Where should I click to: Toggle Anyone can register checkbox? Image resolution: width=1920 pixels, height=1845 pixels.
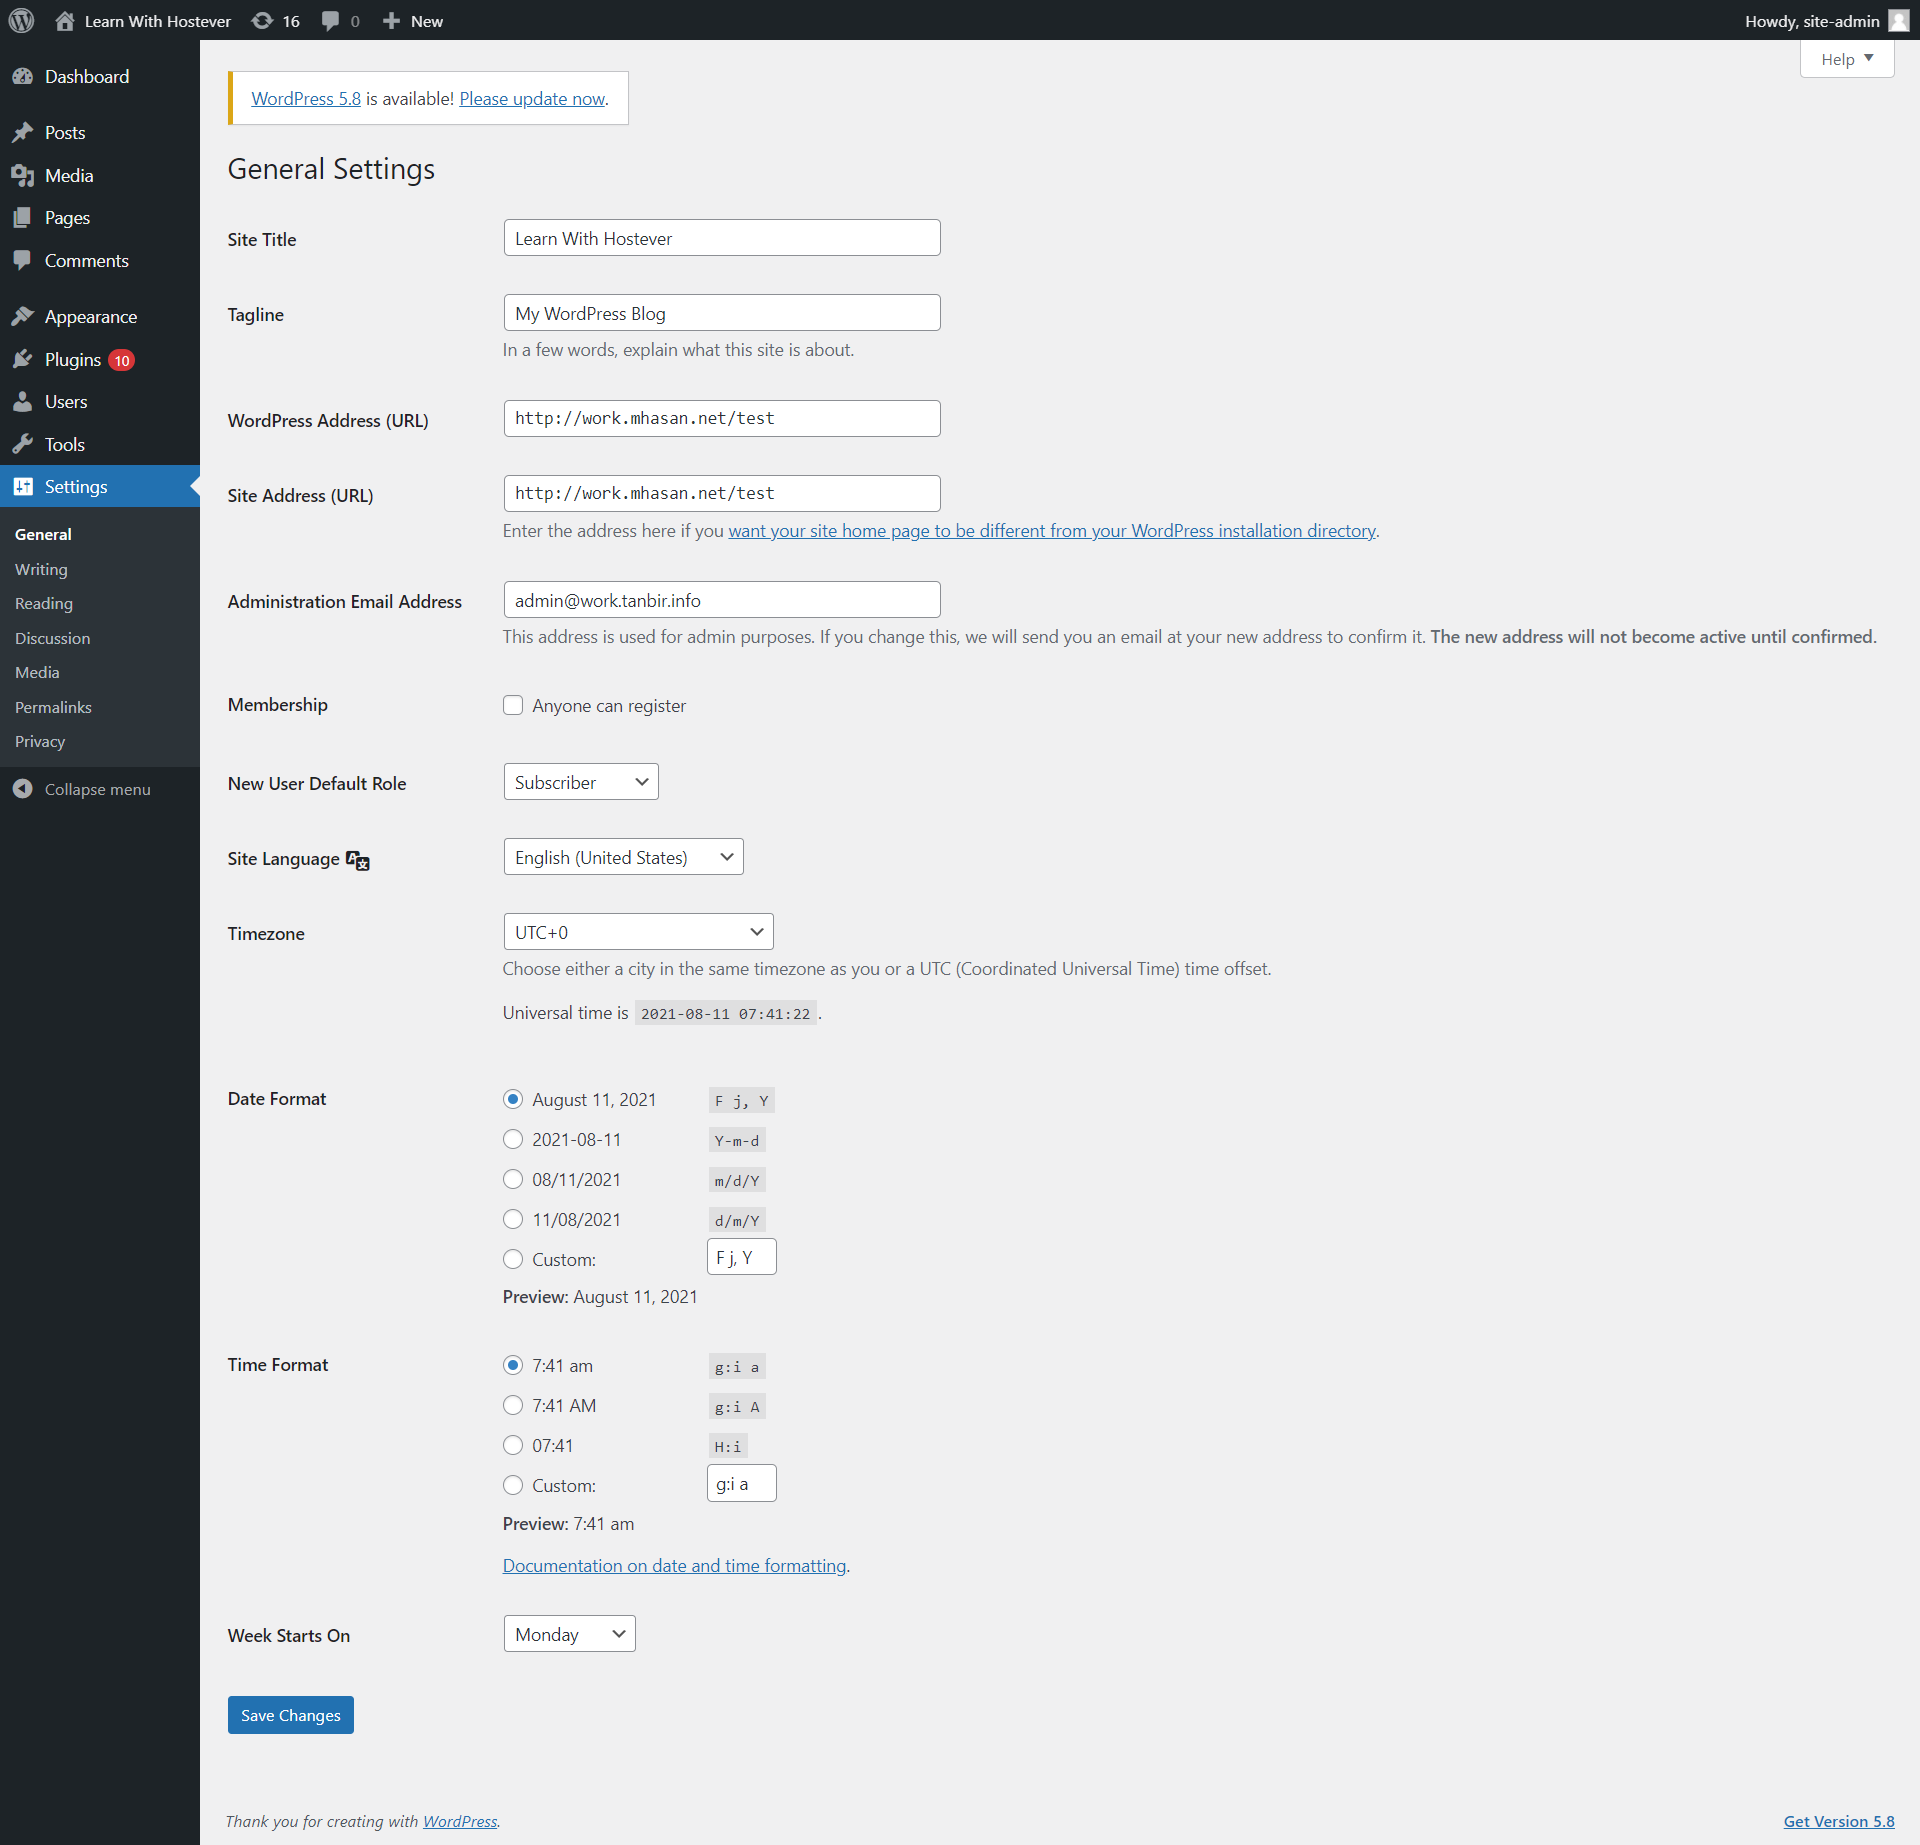tap(513, 705)
